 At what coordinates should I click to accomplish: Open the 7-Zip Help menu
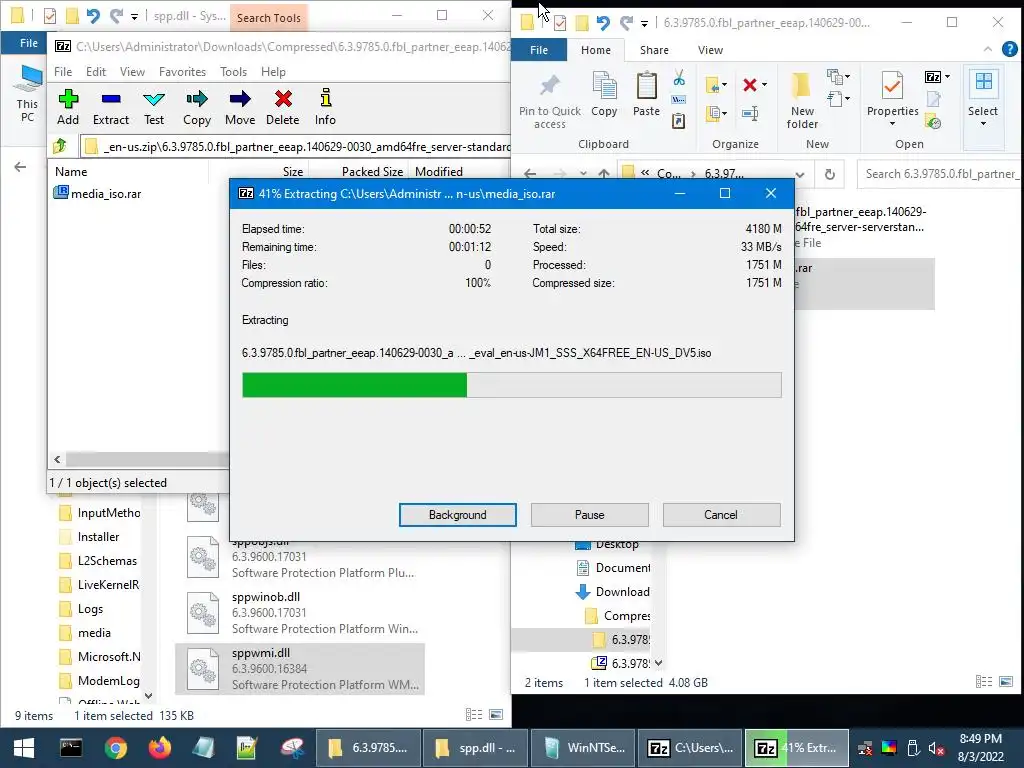[273, 72]
